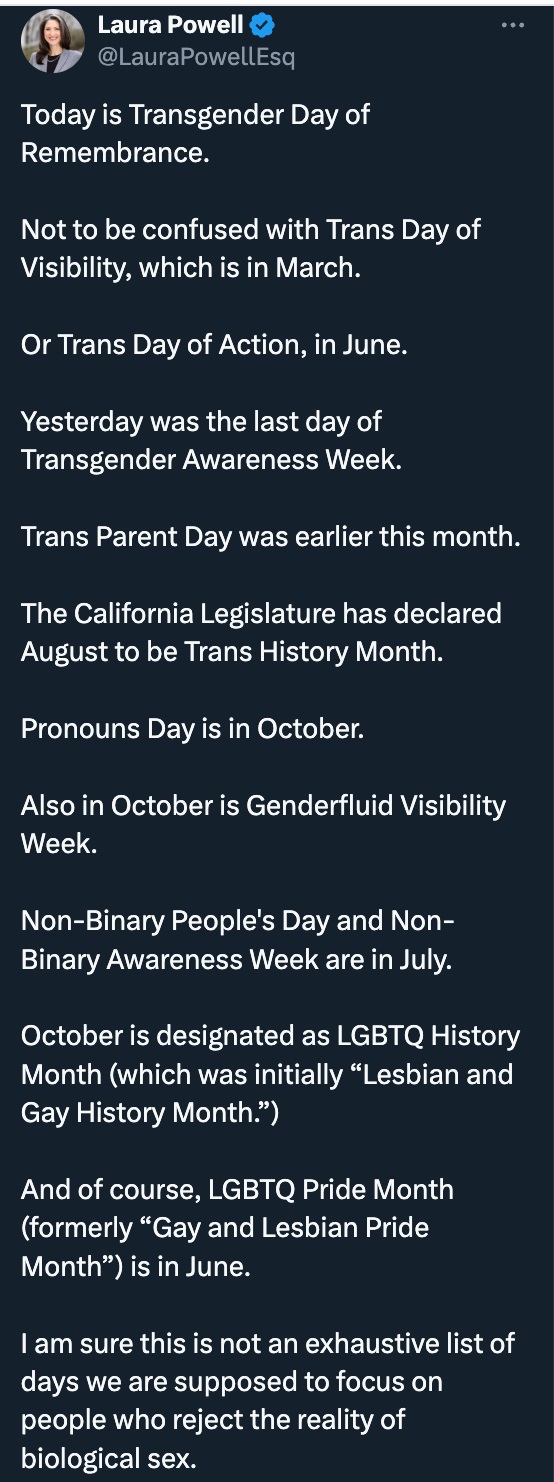Image resolution: width=554 pixels, height=1482 pixels.
Task: Click the Laura Powell display name
Action: [x=170, y=26]
